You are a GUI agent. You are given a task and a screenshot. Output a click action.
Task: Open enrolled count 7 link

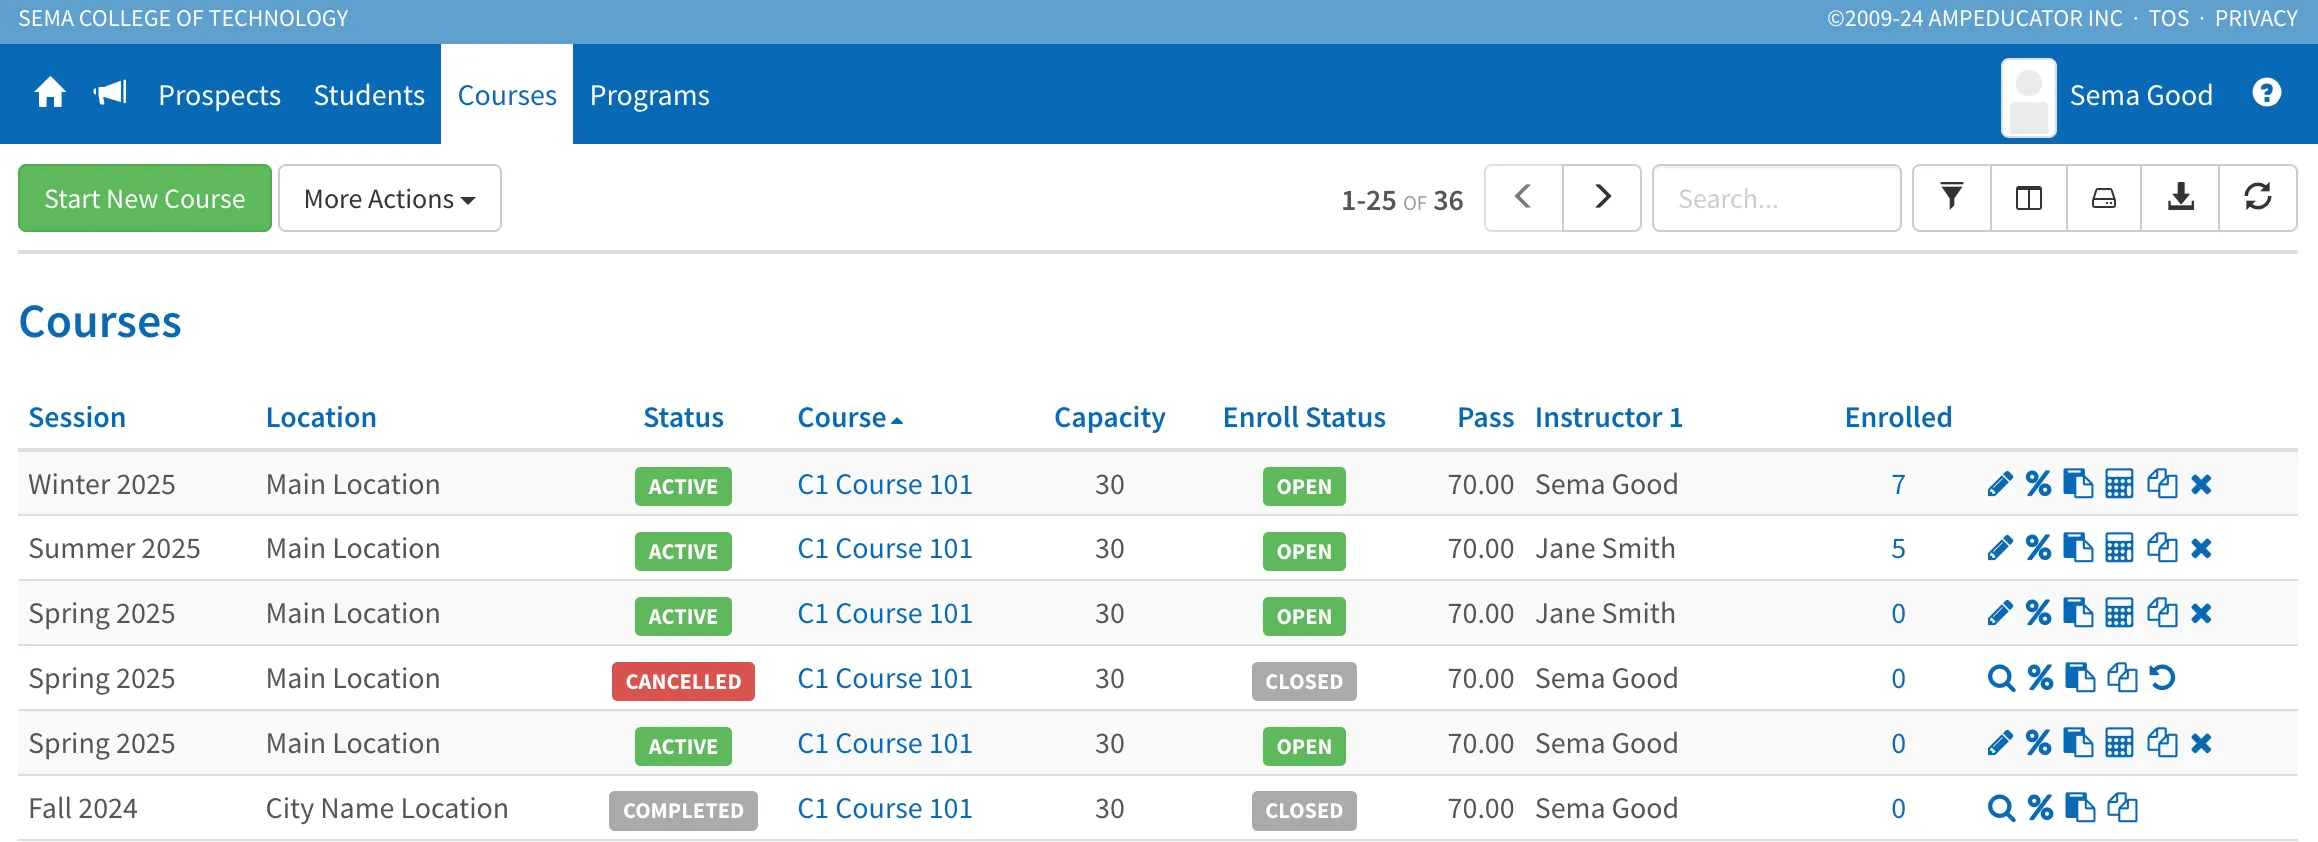[1898, 484]
